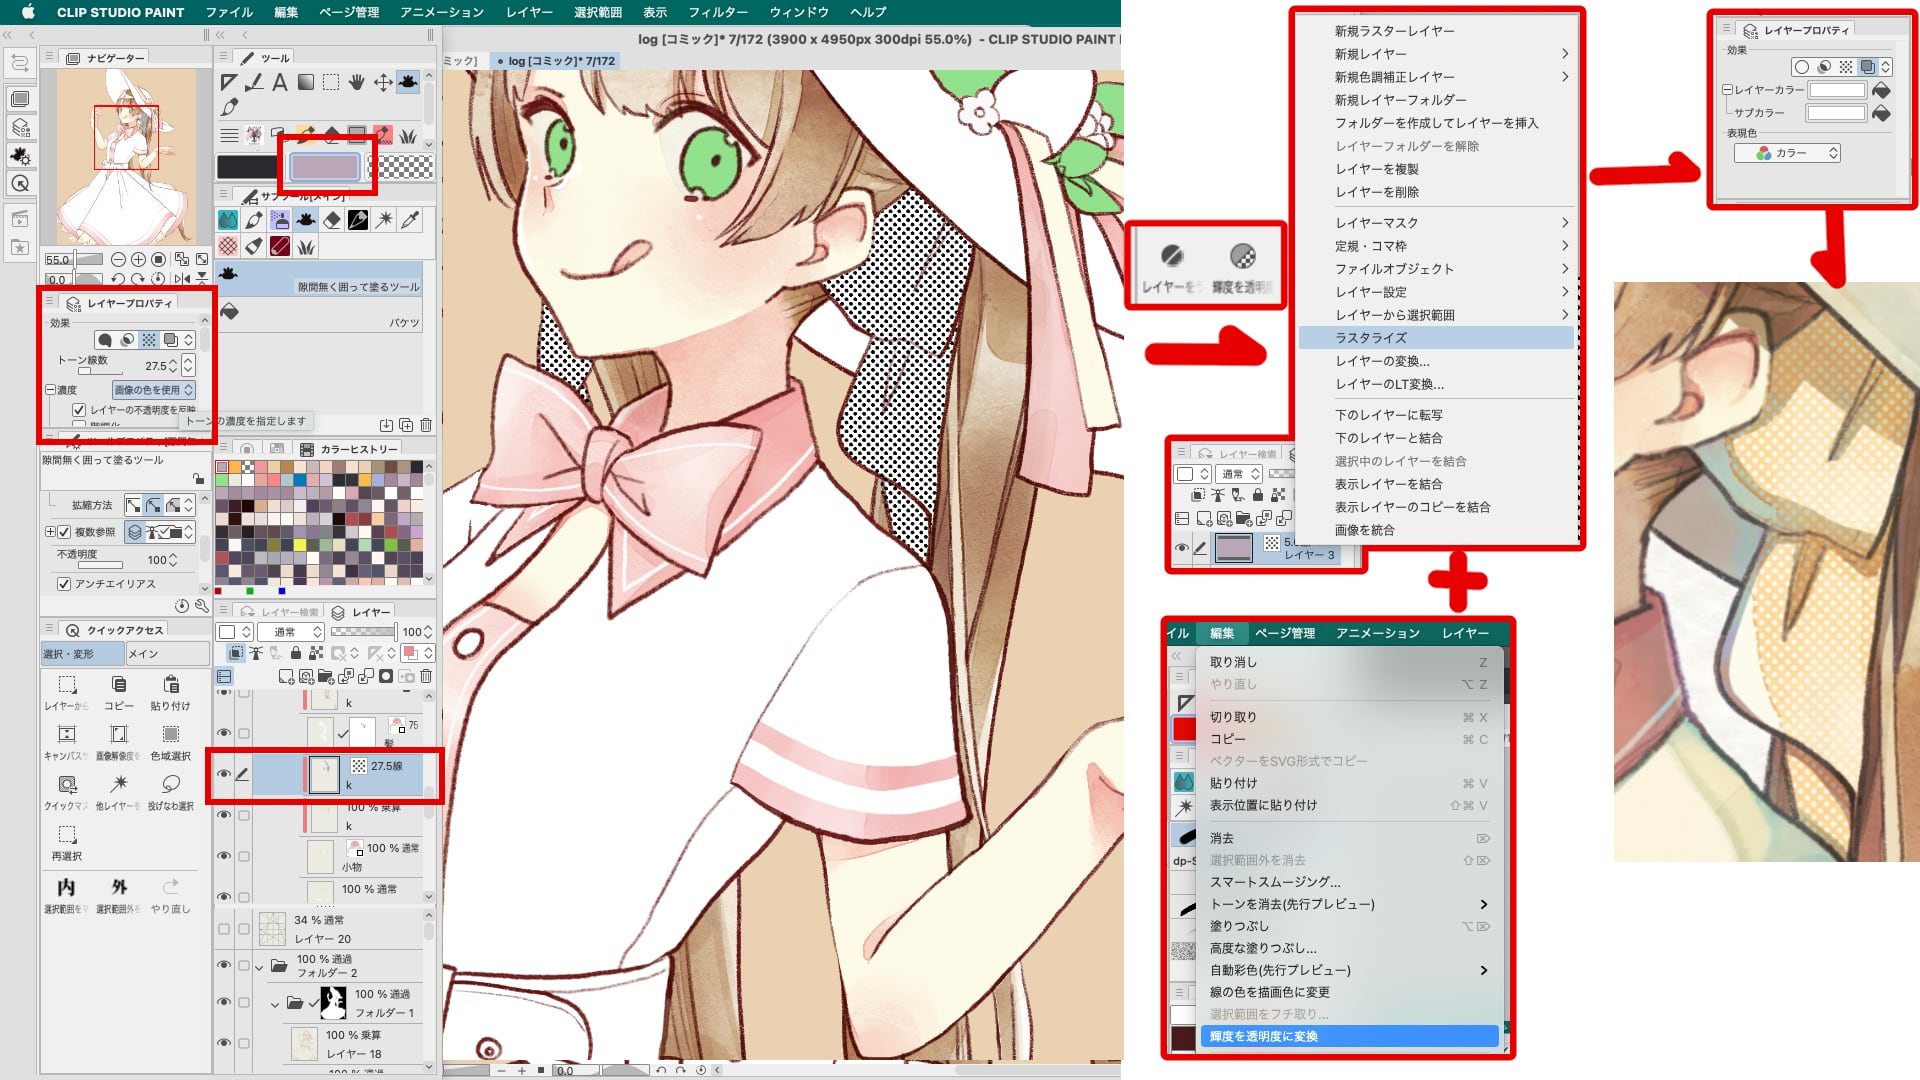Viewport: 1920px width, 1080px height.
Task: Toggle the lock layer icon
Action: 296,653
